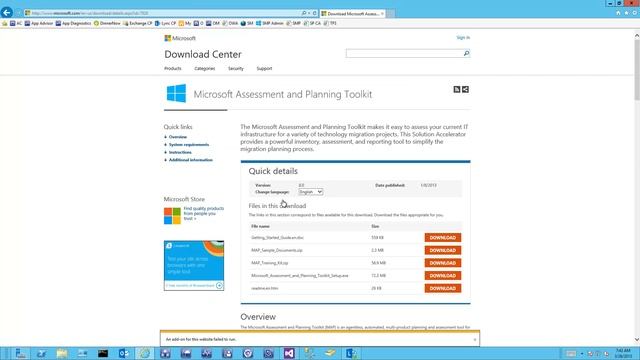Download the readme htm file
The width and height of the screenshot is (640, 360).
[x=443, y=288]
